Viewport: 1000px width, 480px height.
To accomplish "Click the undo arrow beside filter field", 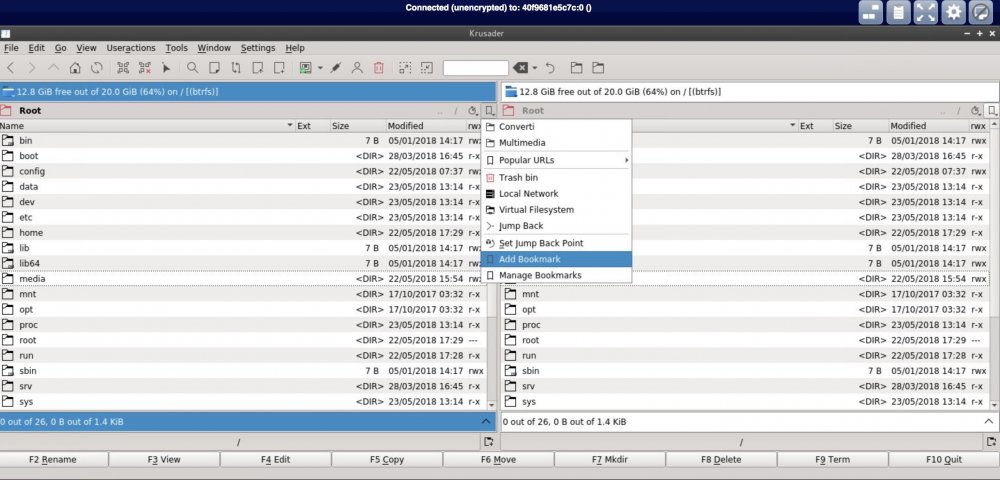I will tap(550, 68).
